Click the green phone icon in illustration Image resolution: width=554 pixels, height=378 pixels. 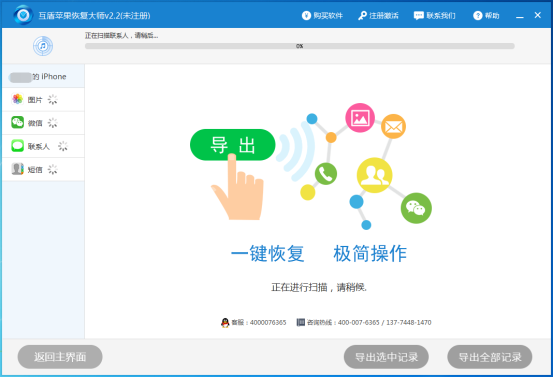click(325, 174)
